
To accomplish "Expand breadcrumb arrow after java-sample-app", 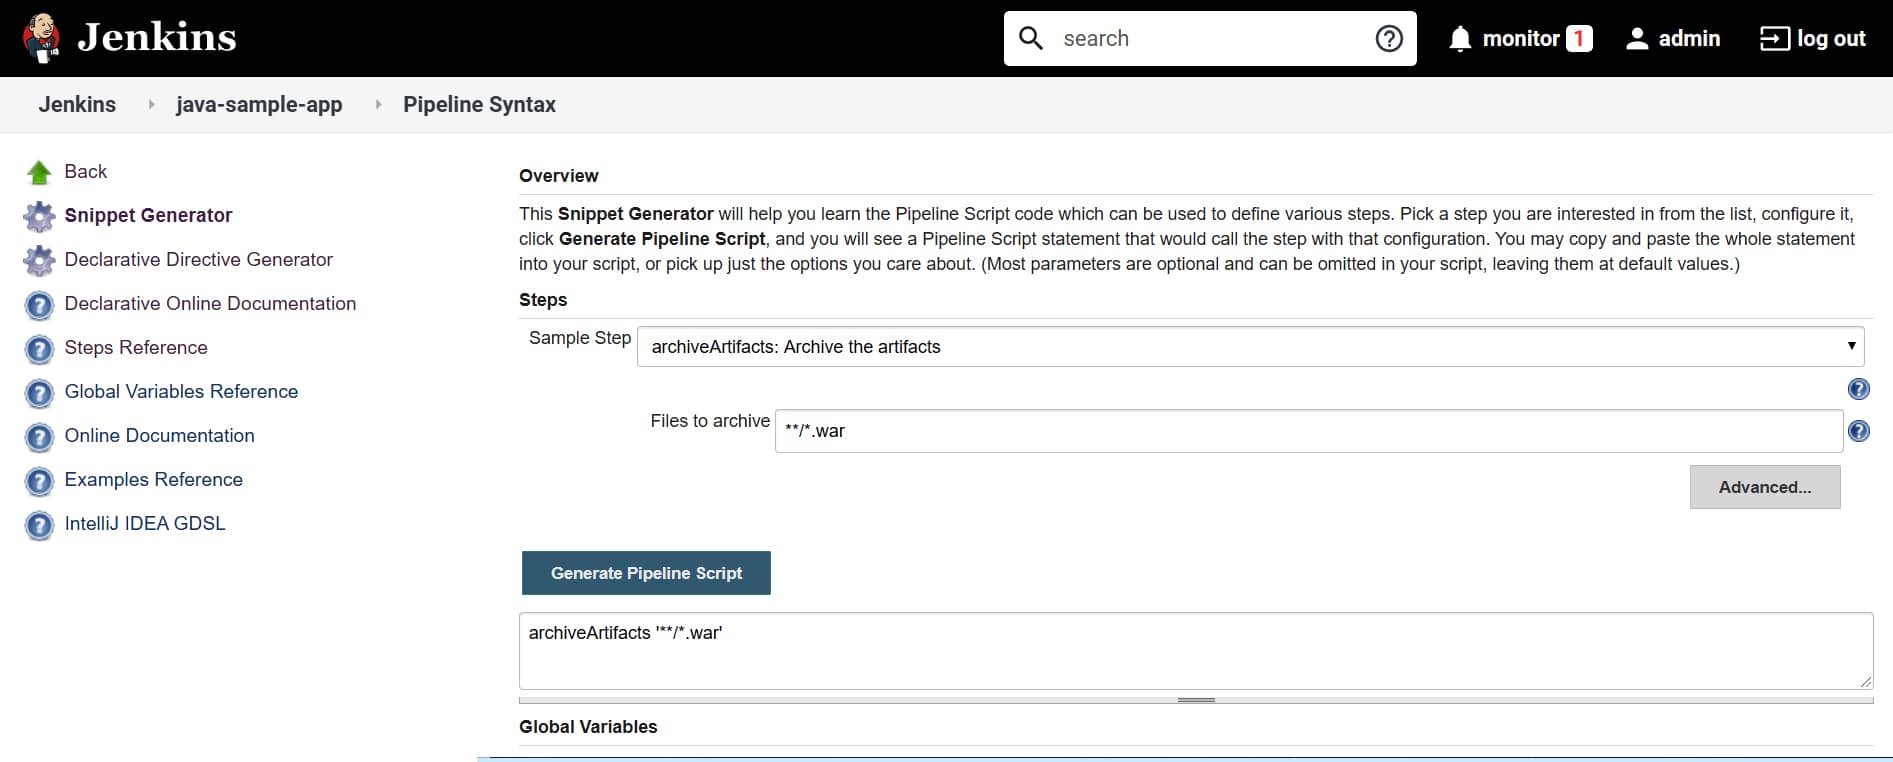I will click(x=378, y=105).
